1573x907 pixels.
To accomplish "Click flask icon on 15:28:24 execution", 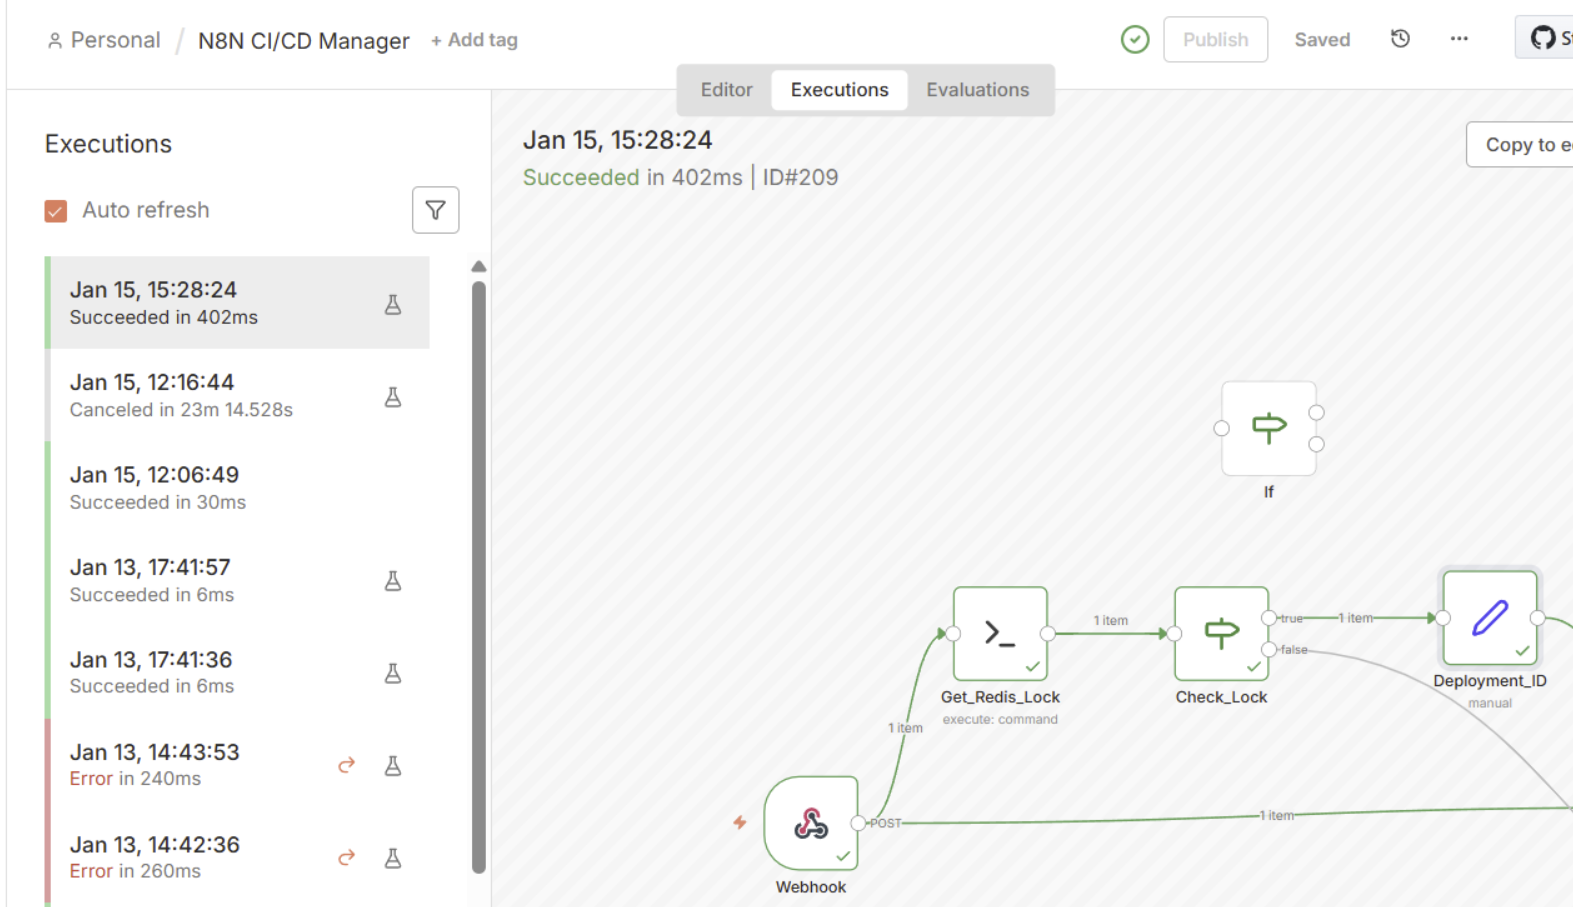I will (x=393, y=304).
